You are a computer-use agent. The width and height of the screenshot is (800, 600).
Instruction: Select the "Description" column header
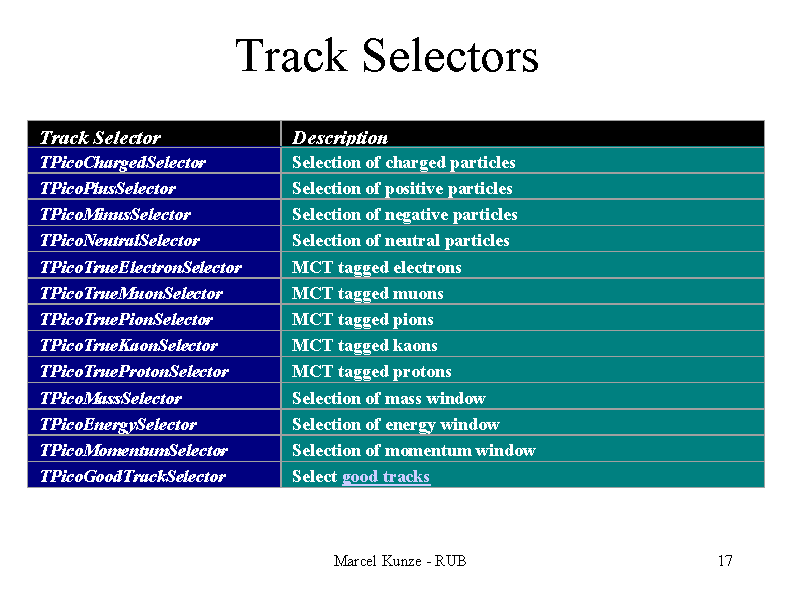pos(340,138)
